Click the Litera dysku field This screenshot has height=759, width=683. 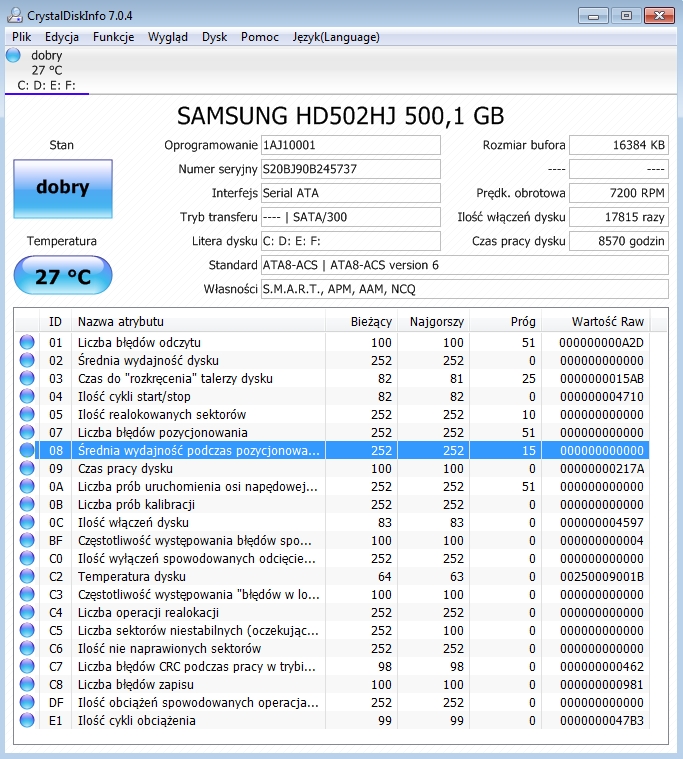click(x=350, y=241)
